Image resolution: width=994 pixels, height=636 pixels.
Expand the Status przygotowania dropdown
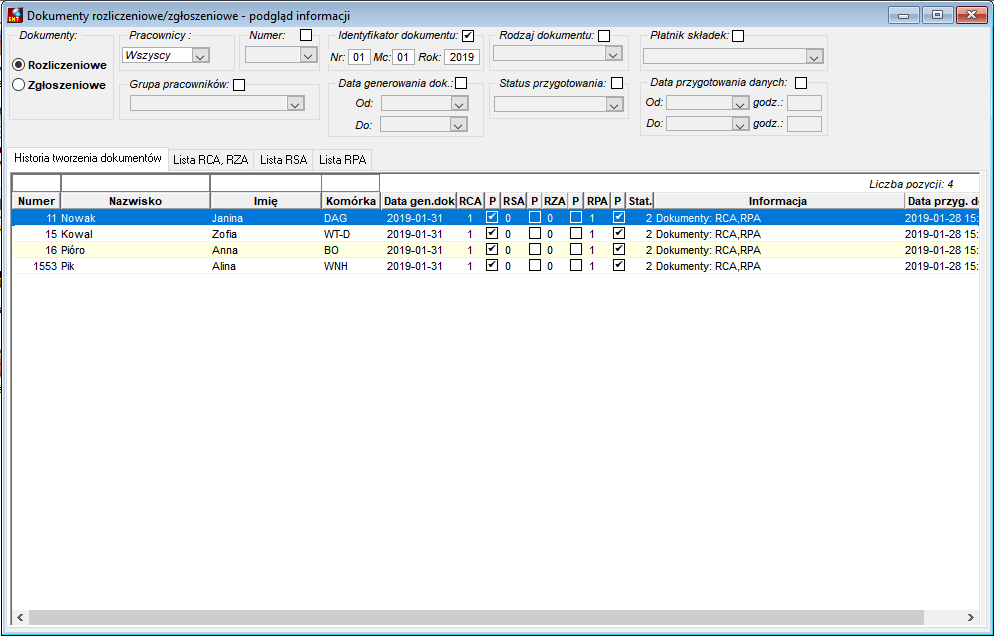[613, 105]
